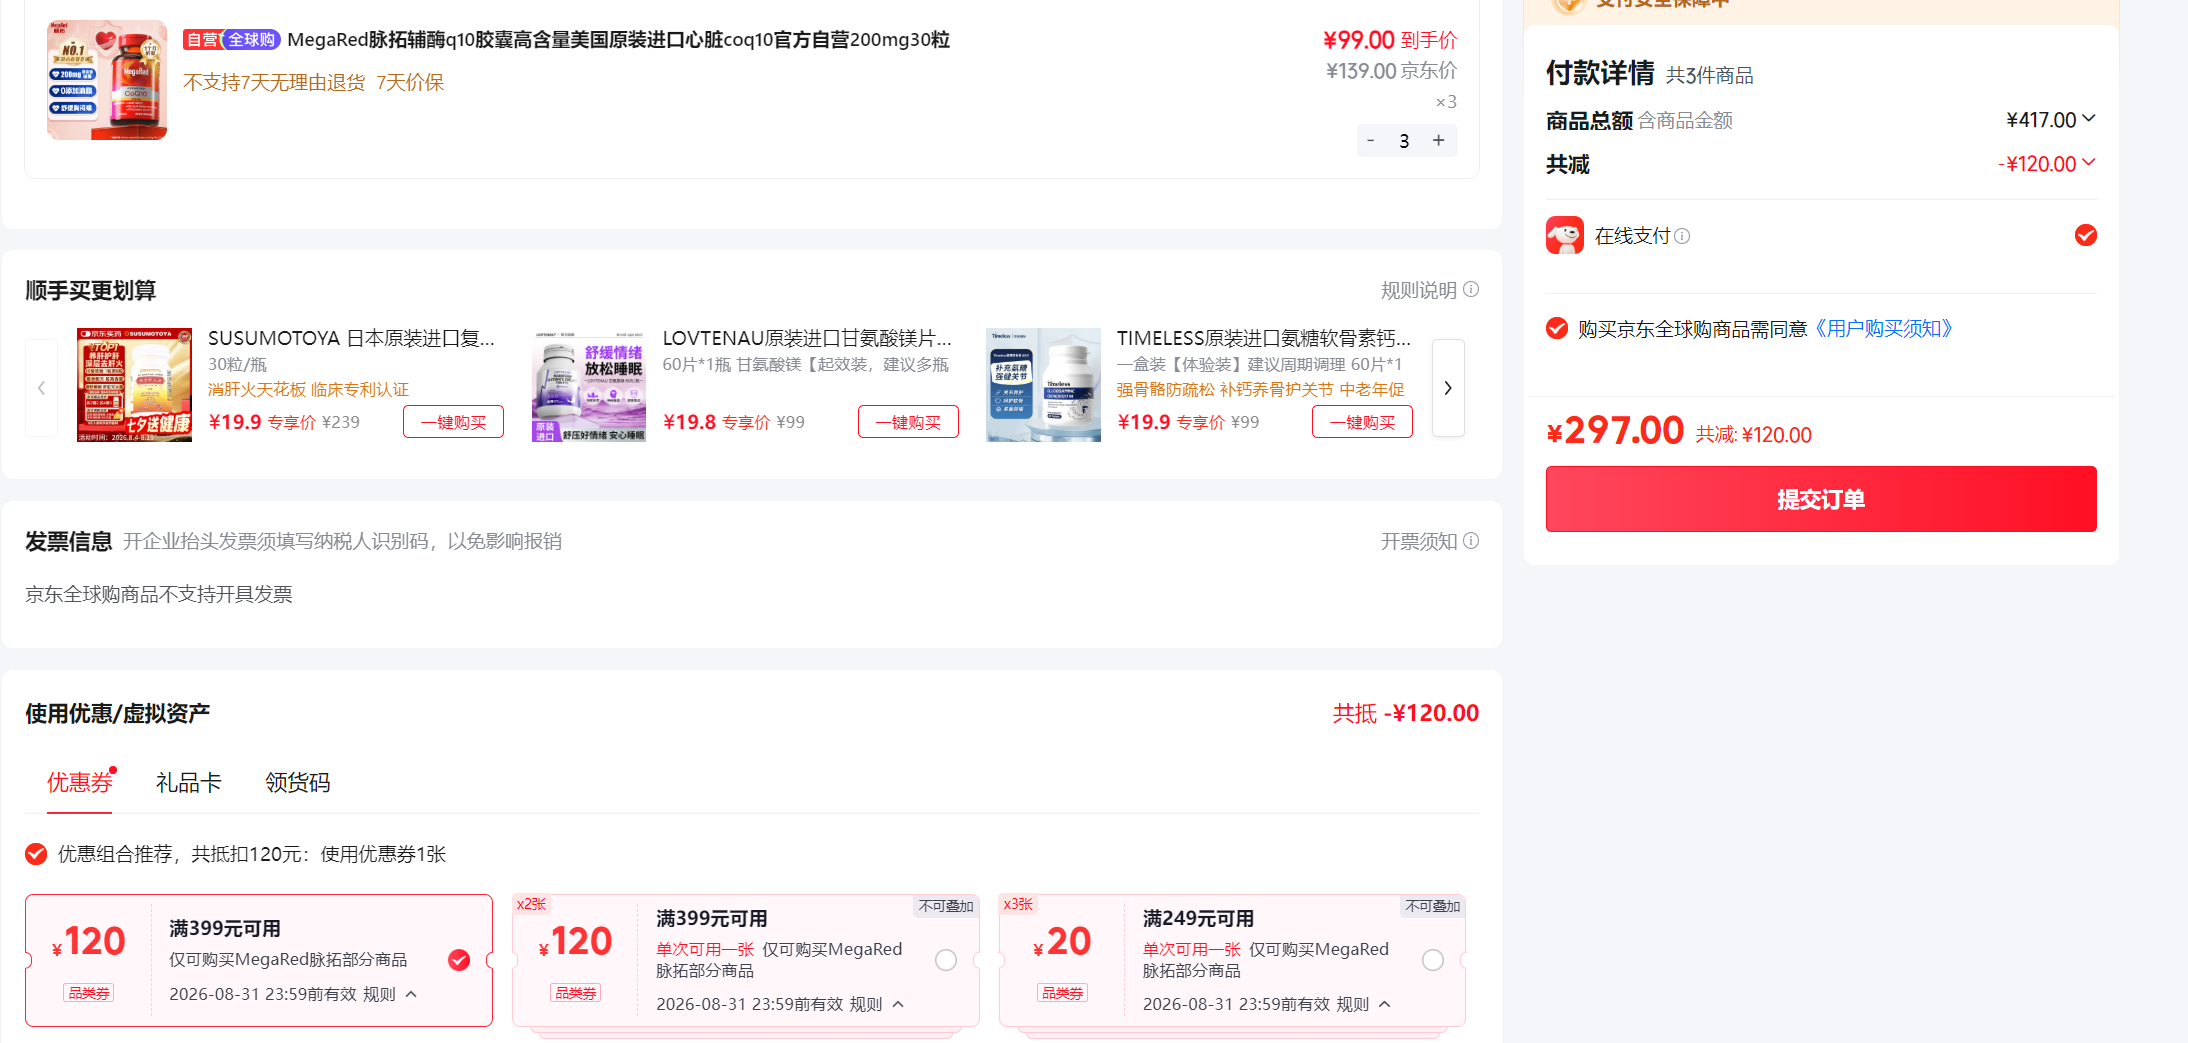
Task: Select the x2张 ¥120 coupon radio
Action: (946, 960)
